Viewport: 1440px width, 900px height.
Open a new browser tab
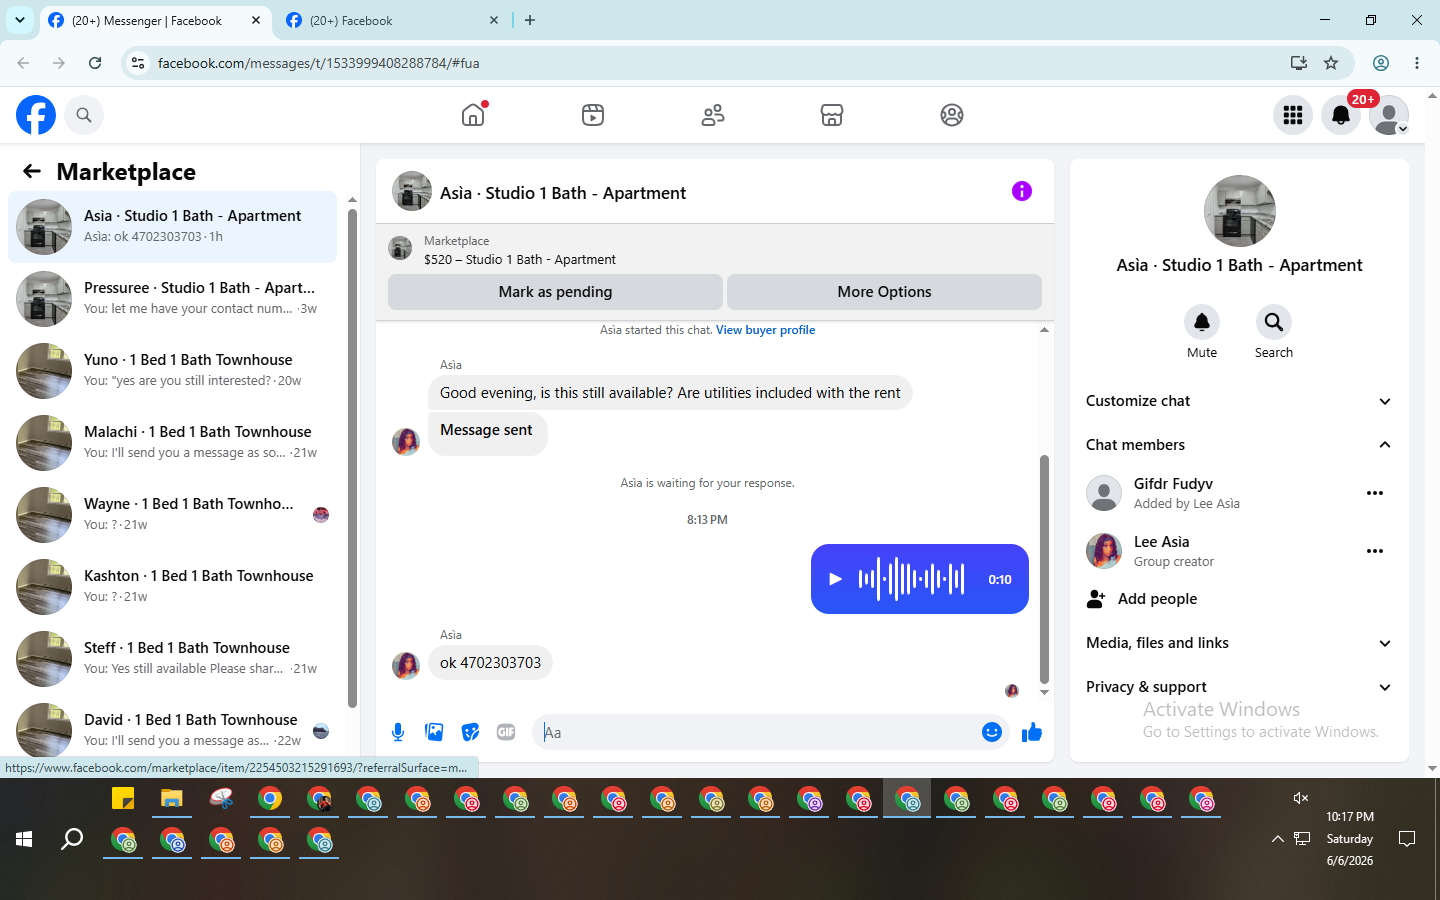pos(530,20)
